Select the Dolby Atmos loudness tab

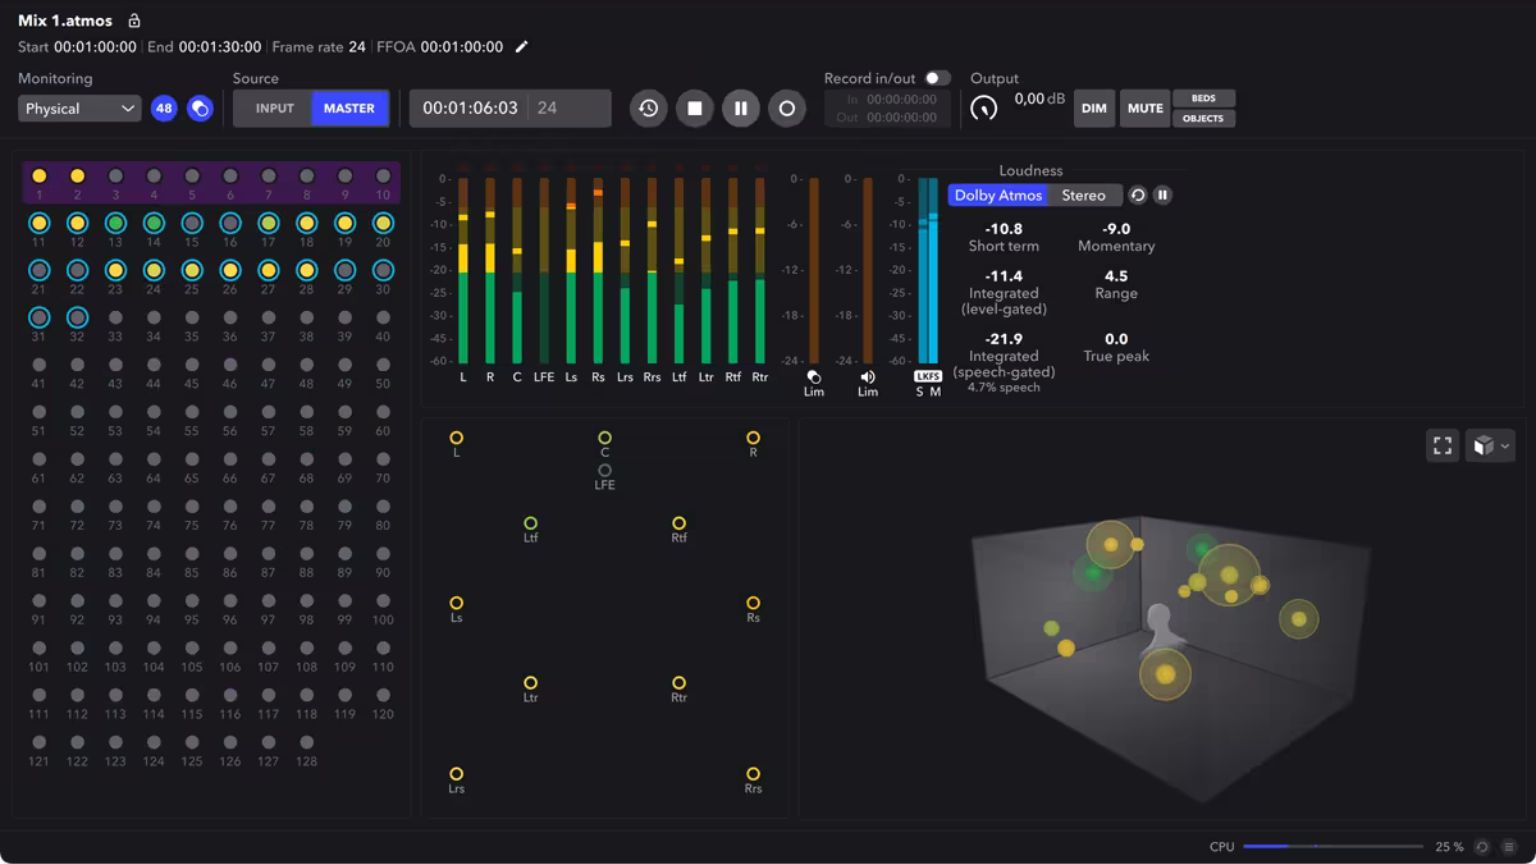click(x=997, y=195)
